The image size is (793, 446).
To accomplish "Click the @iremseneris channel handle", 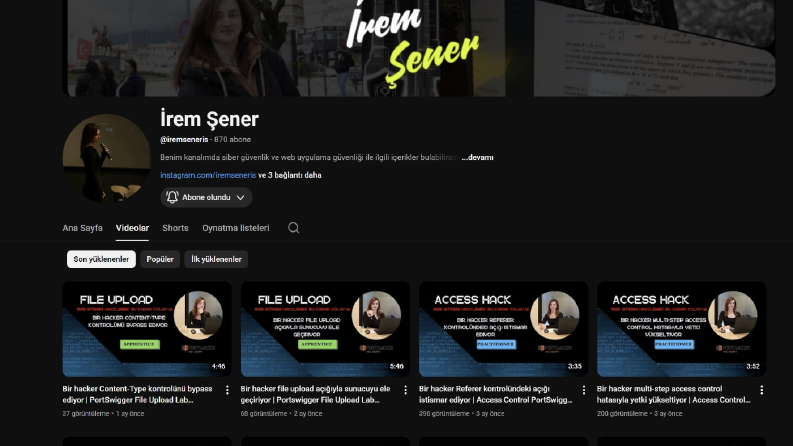I will coord(184,140).
